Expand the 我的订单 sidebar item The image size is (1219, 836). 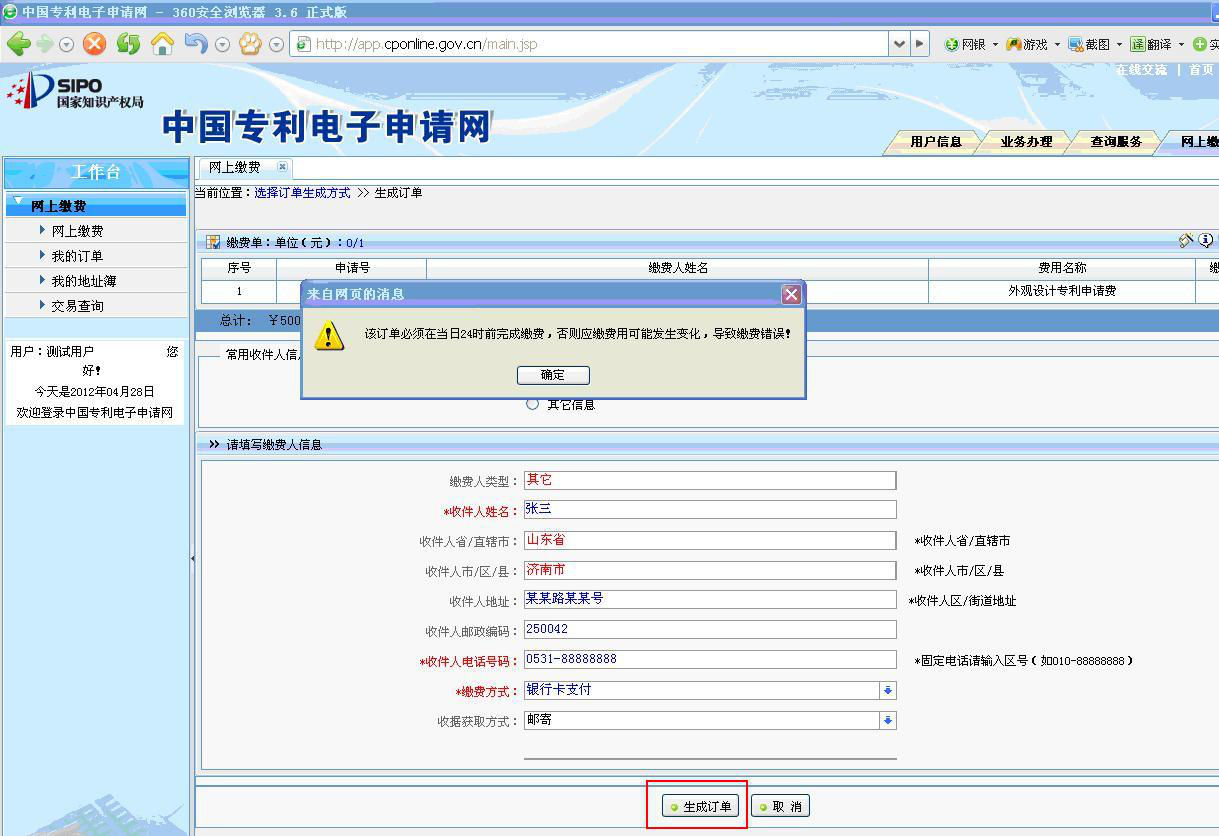pos(77,256)
